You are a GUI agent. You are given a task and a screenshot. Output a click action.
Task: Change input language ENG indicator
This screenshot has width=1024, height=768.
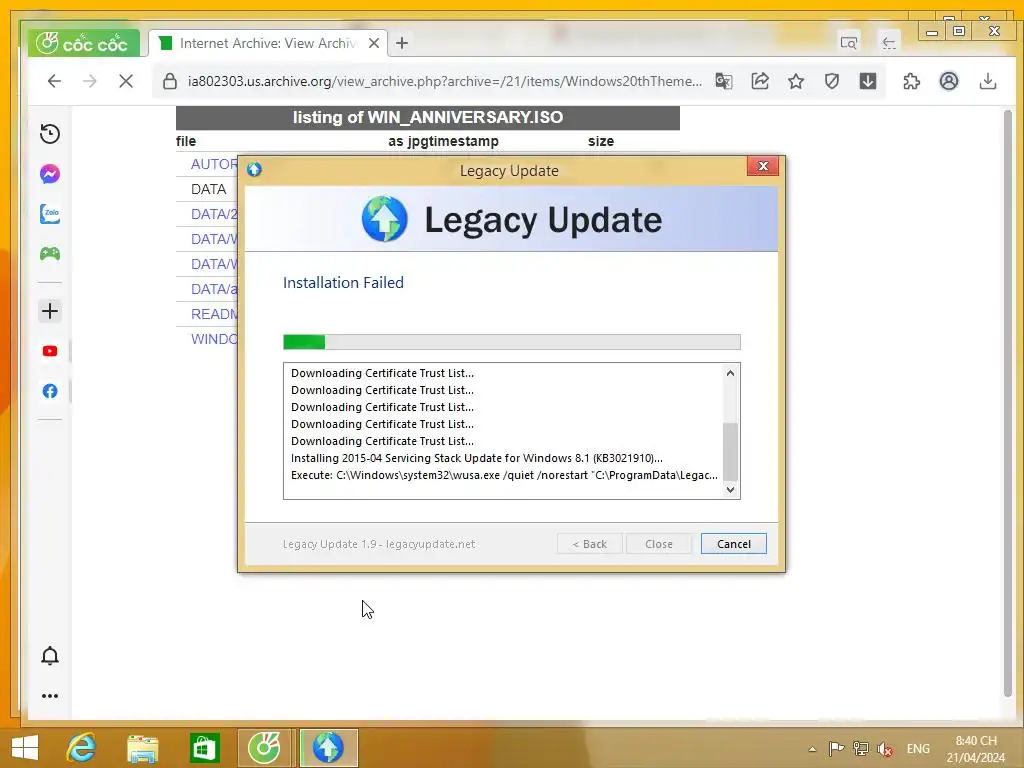(x=918, y=748)
